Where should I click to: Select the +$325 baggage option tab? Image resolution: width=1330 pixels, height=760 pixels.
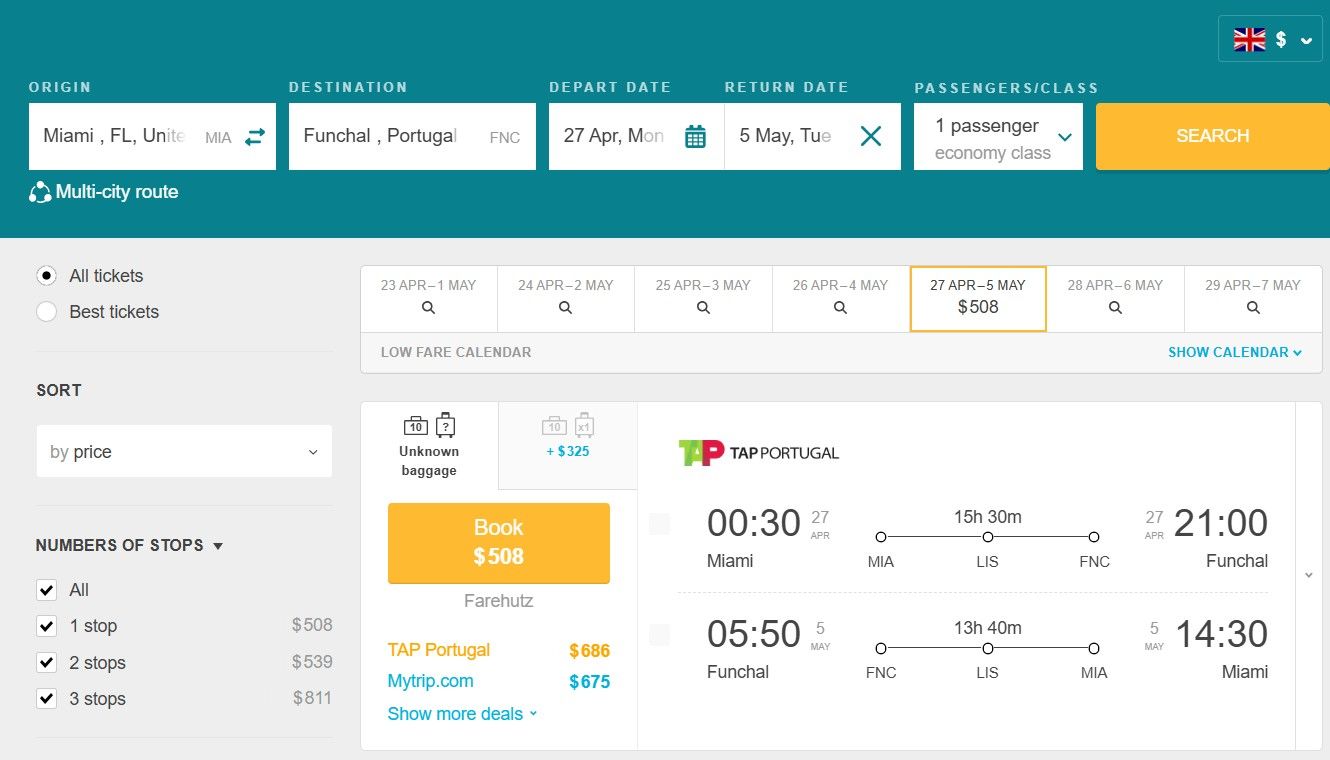[568, 438]
